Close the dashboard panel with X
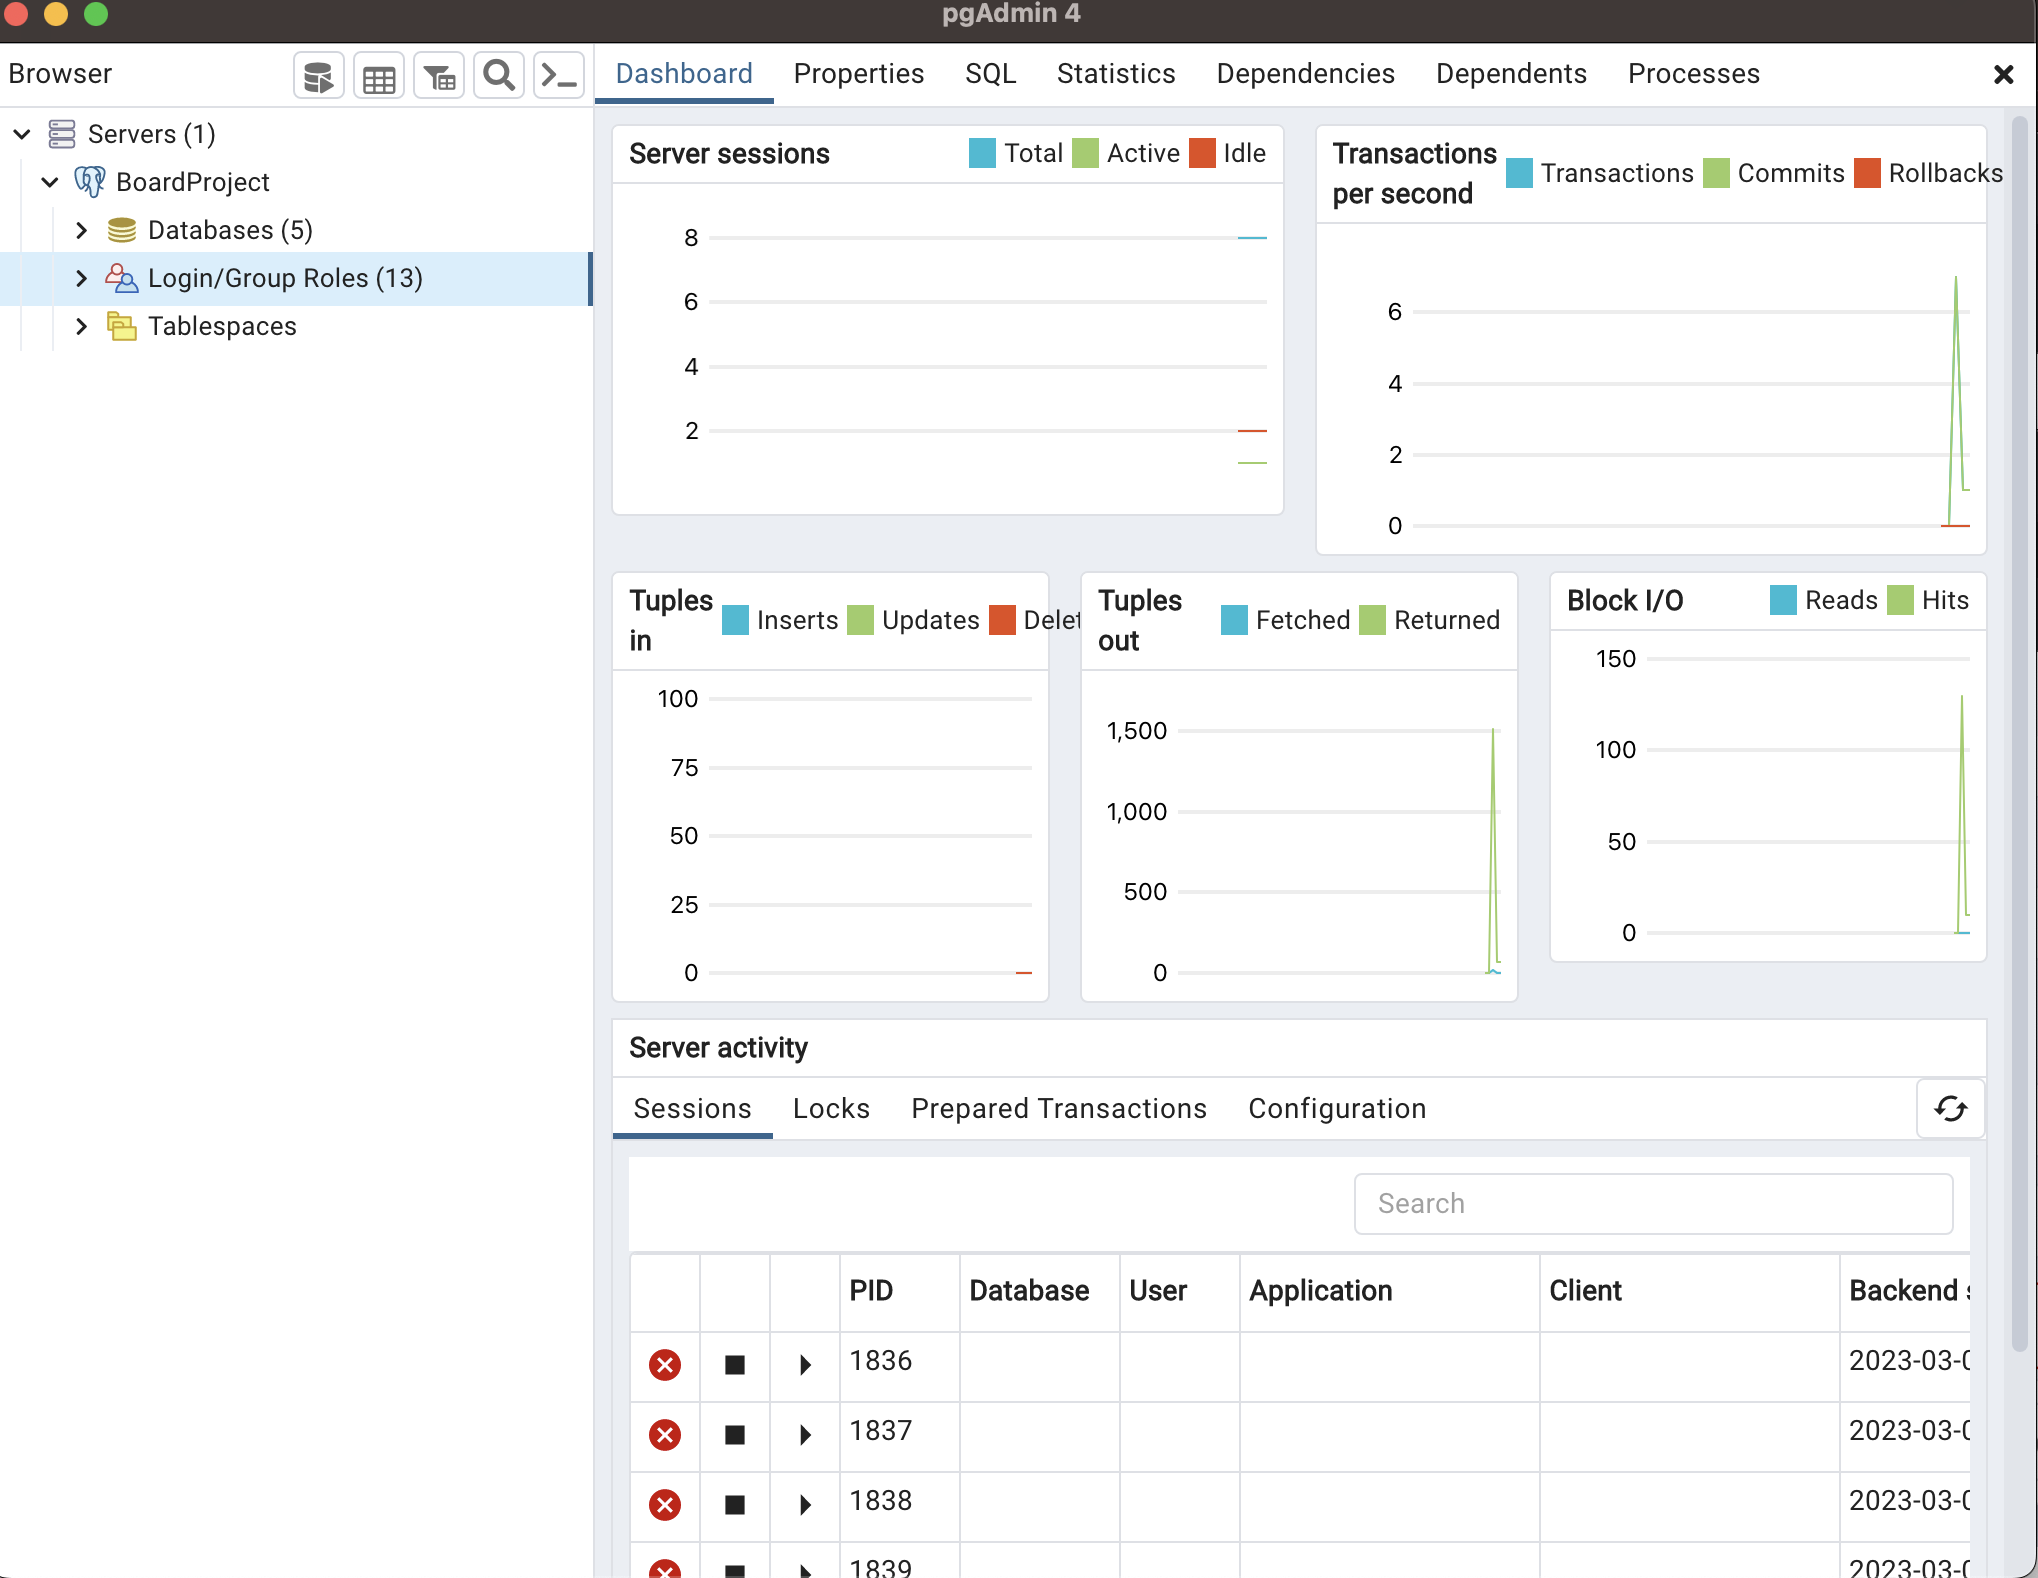The height and width of the screenshot is (1578, 2038). tap(2003, 75)
